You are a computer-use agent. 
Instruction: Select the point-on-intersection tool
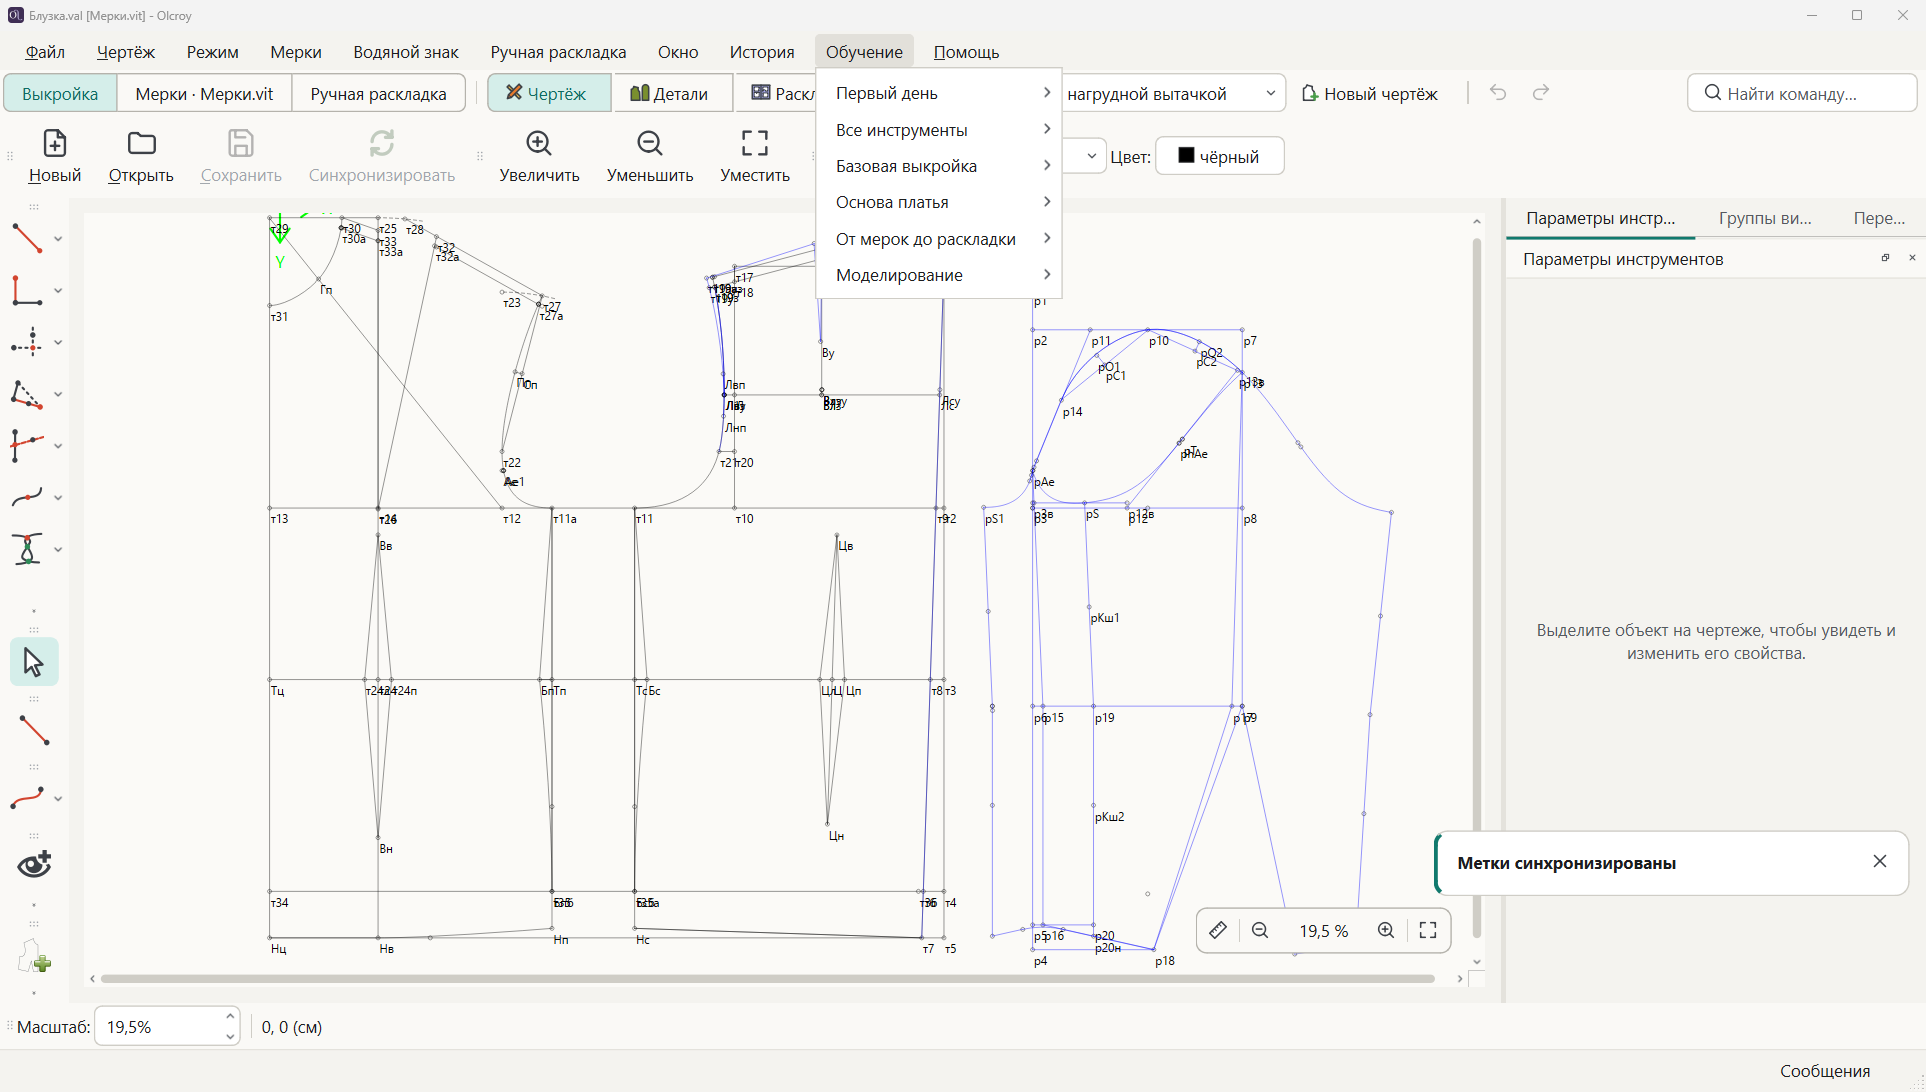[27, 342]
